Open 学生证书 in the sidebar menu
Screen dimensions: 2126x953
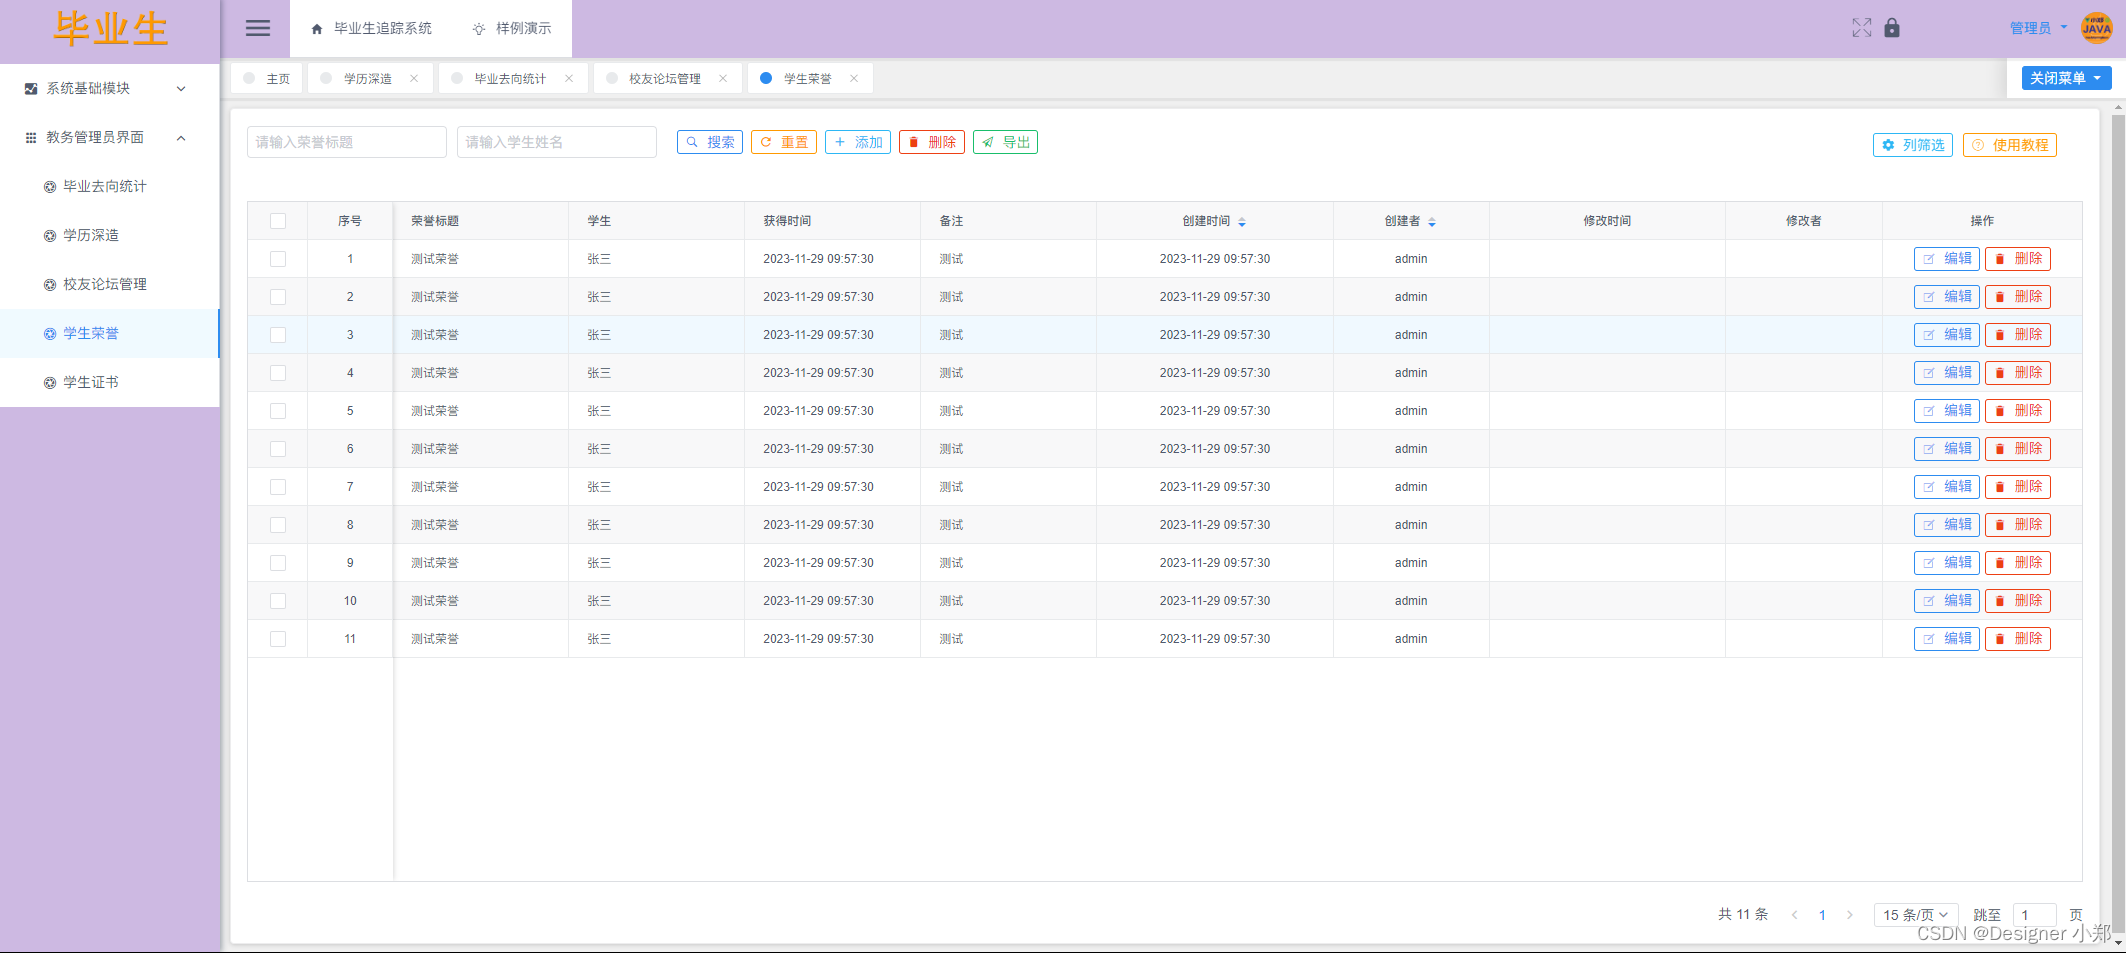[x=110, y=383]
